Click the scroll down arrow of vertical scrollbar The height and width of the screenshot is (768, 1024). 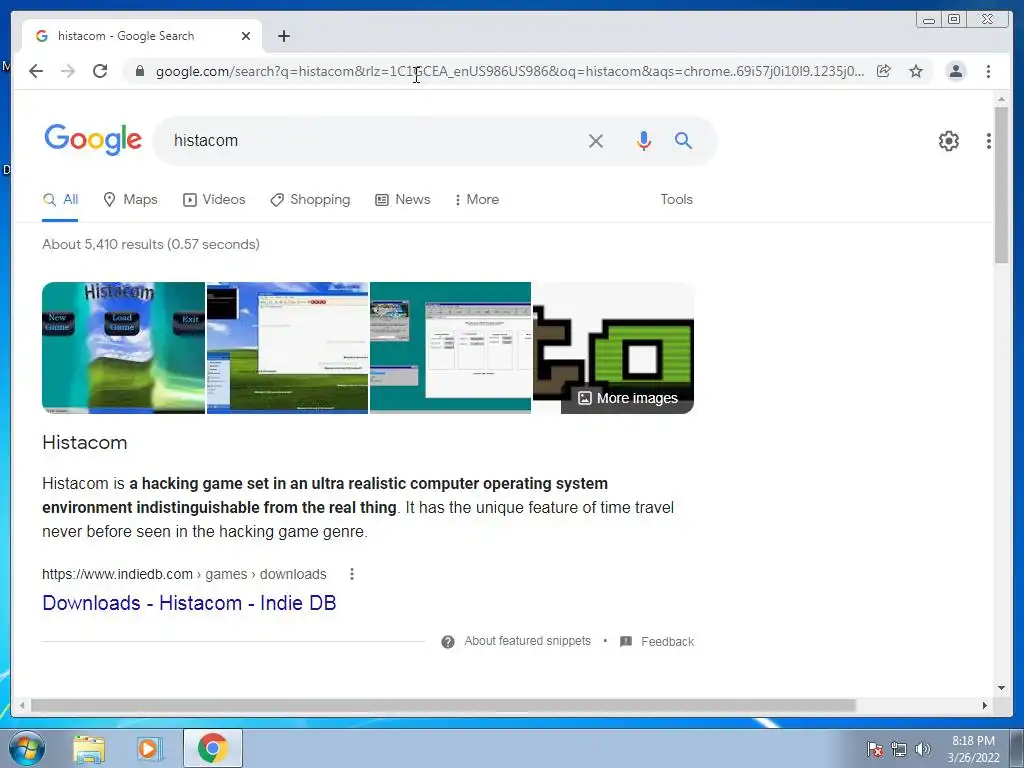click(x=1001, y=688)
